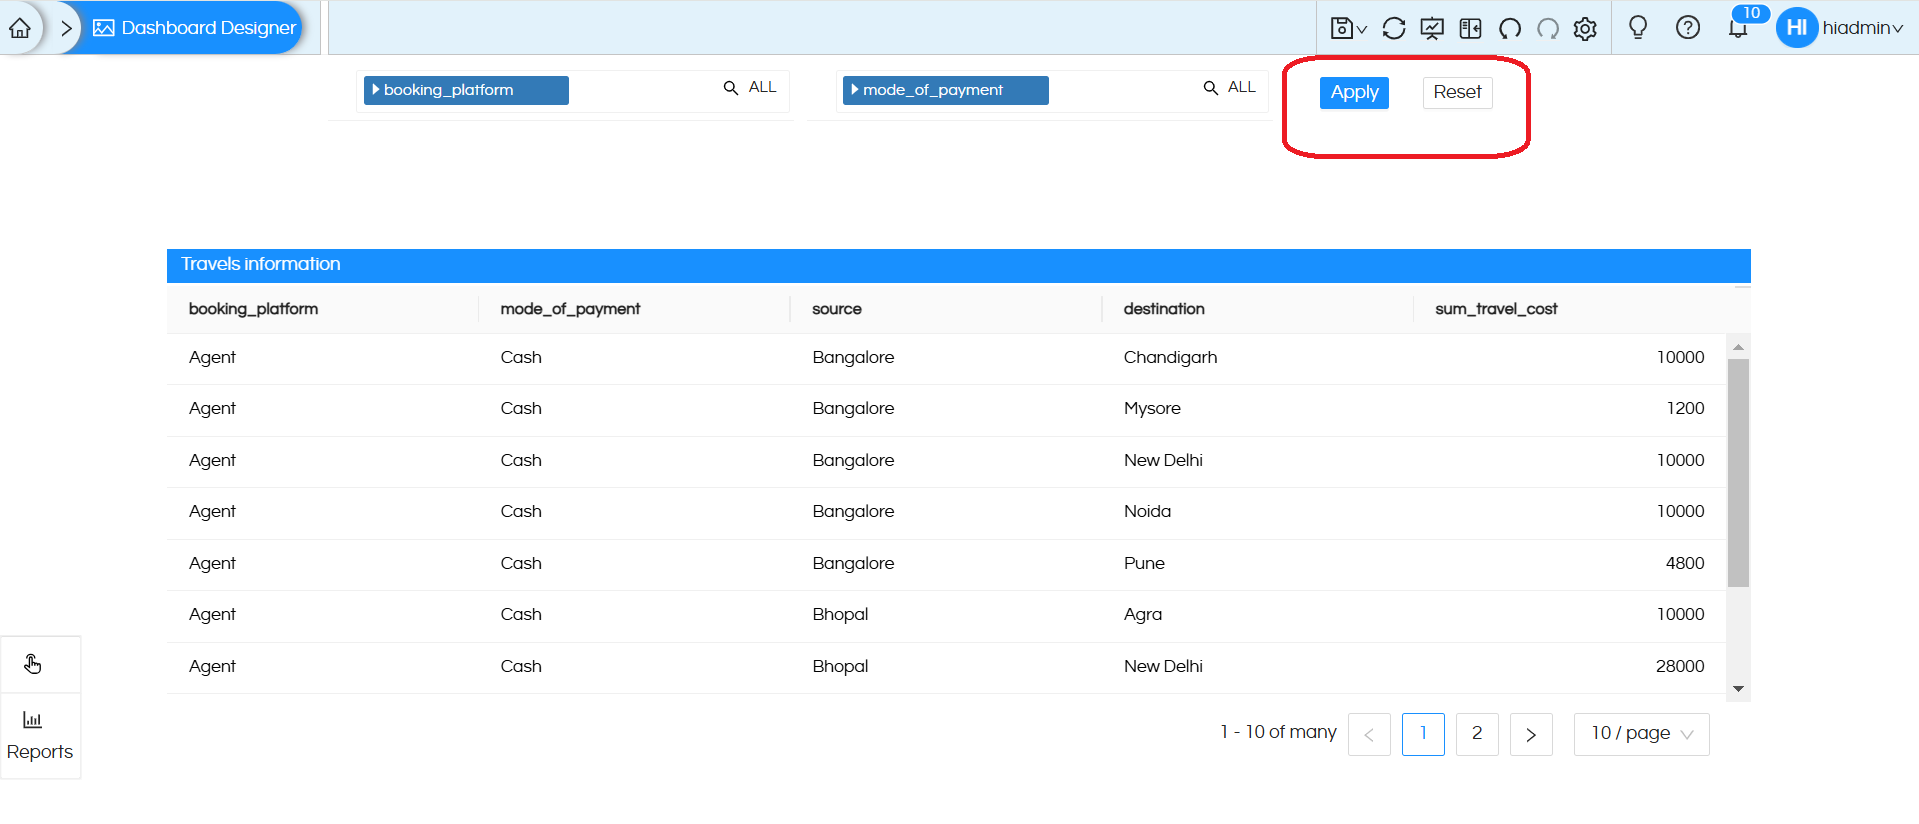Click the HI user avatar
The width and height of the screenshot is (1919, 824).
click(1797, 28)
